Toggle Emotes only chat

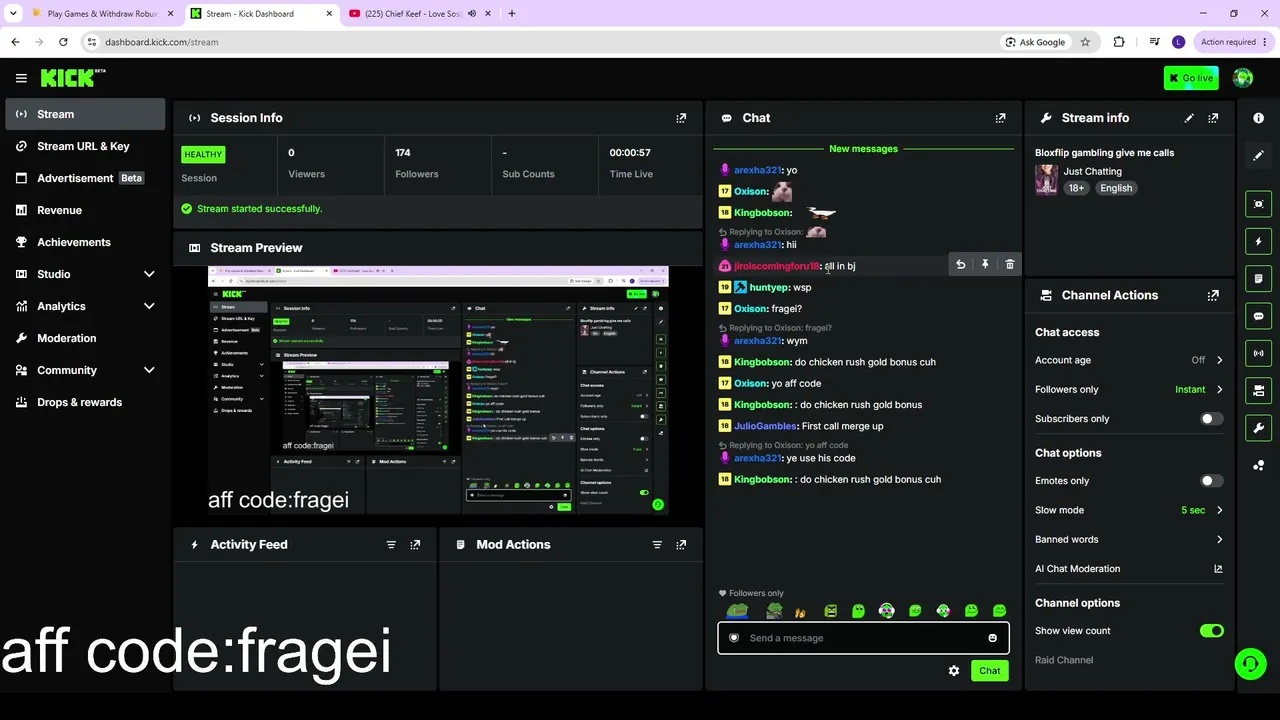pos(1211,481)
